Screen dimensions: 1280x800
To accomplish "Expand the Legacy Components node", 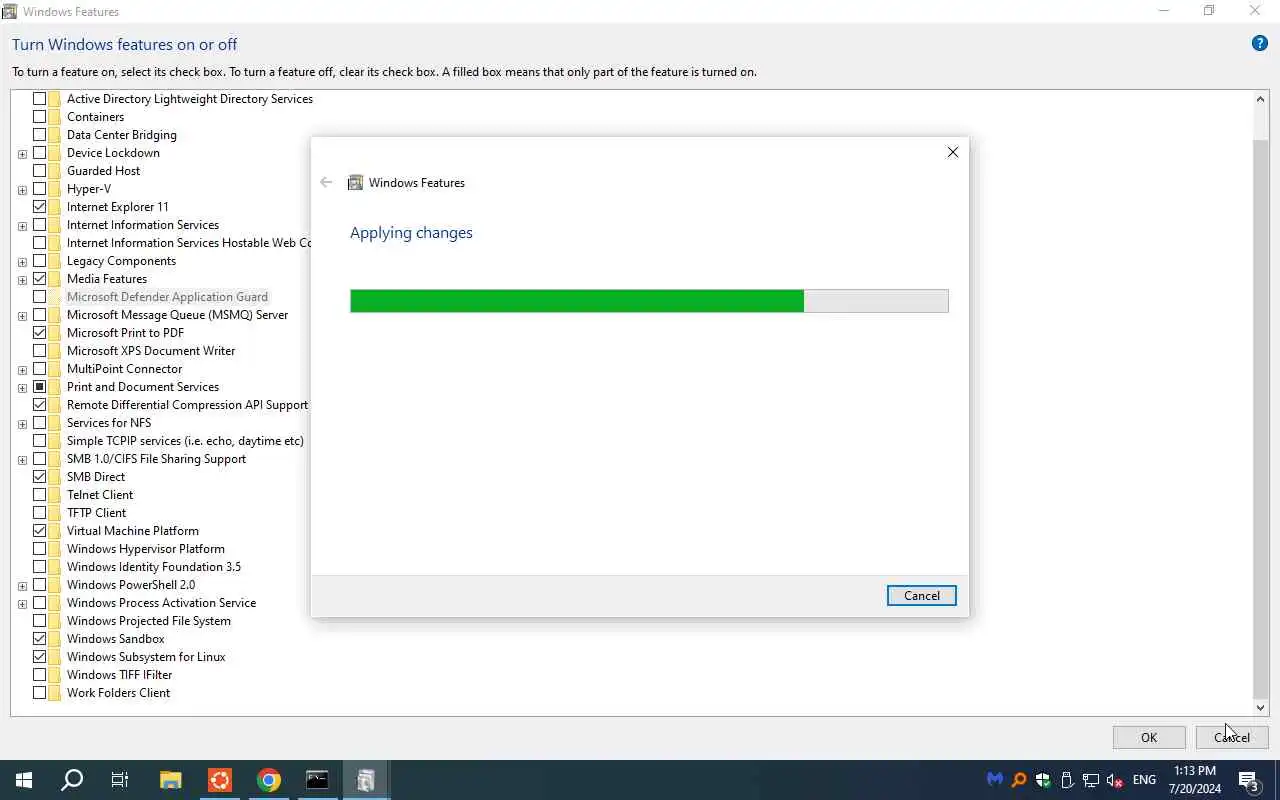I will [x=22, y=262].
